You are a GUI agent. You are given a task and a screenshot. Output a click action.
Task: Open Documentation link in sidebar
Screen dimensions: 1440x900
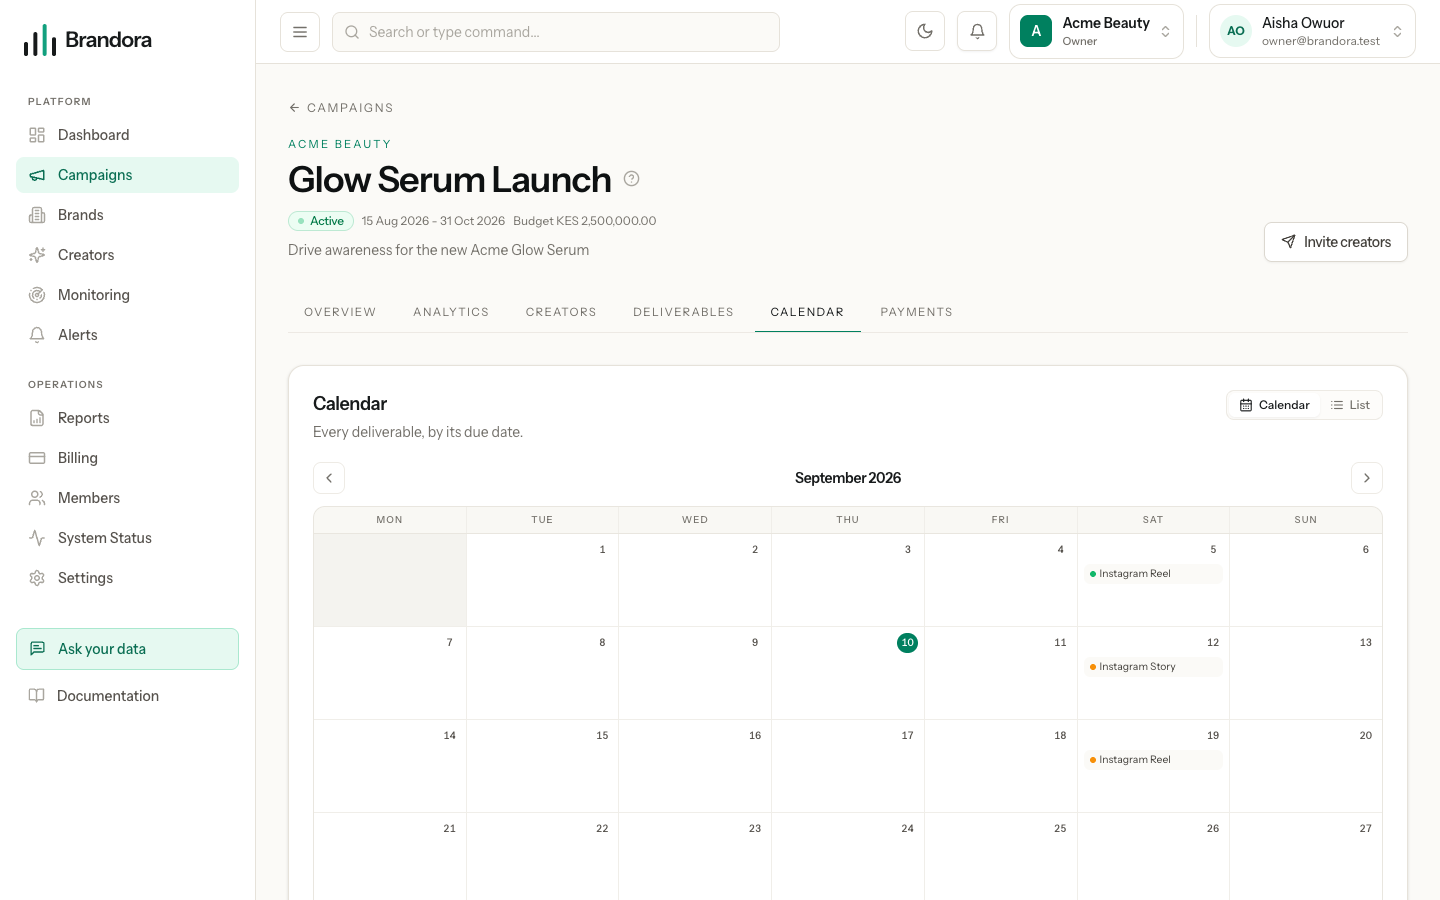(127, 696)
